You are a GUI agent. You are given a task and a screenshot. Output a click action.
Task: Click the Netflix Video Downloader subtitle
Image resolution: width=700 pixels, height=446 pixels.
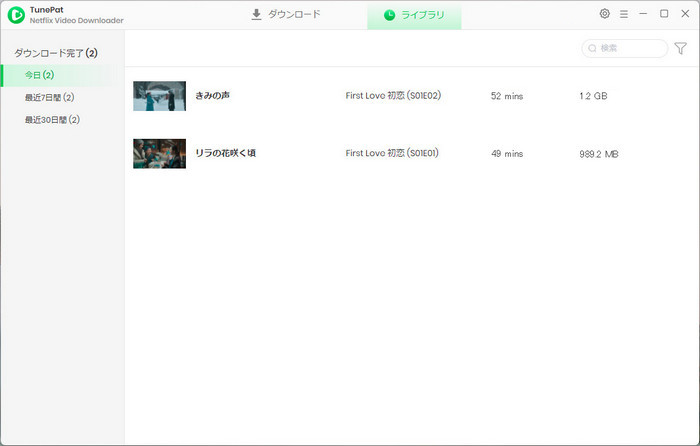[77, 21]
